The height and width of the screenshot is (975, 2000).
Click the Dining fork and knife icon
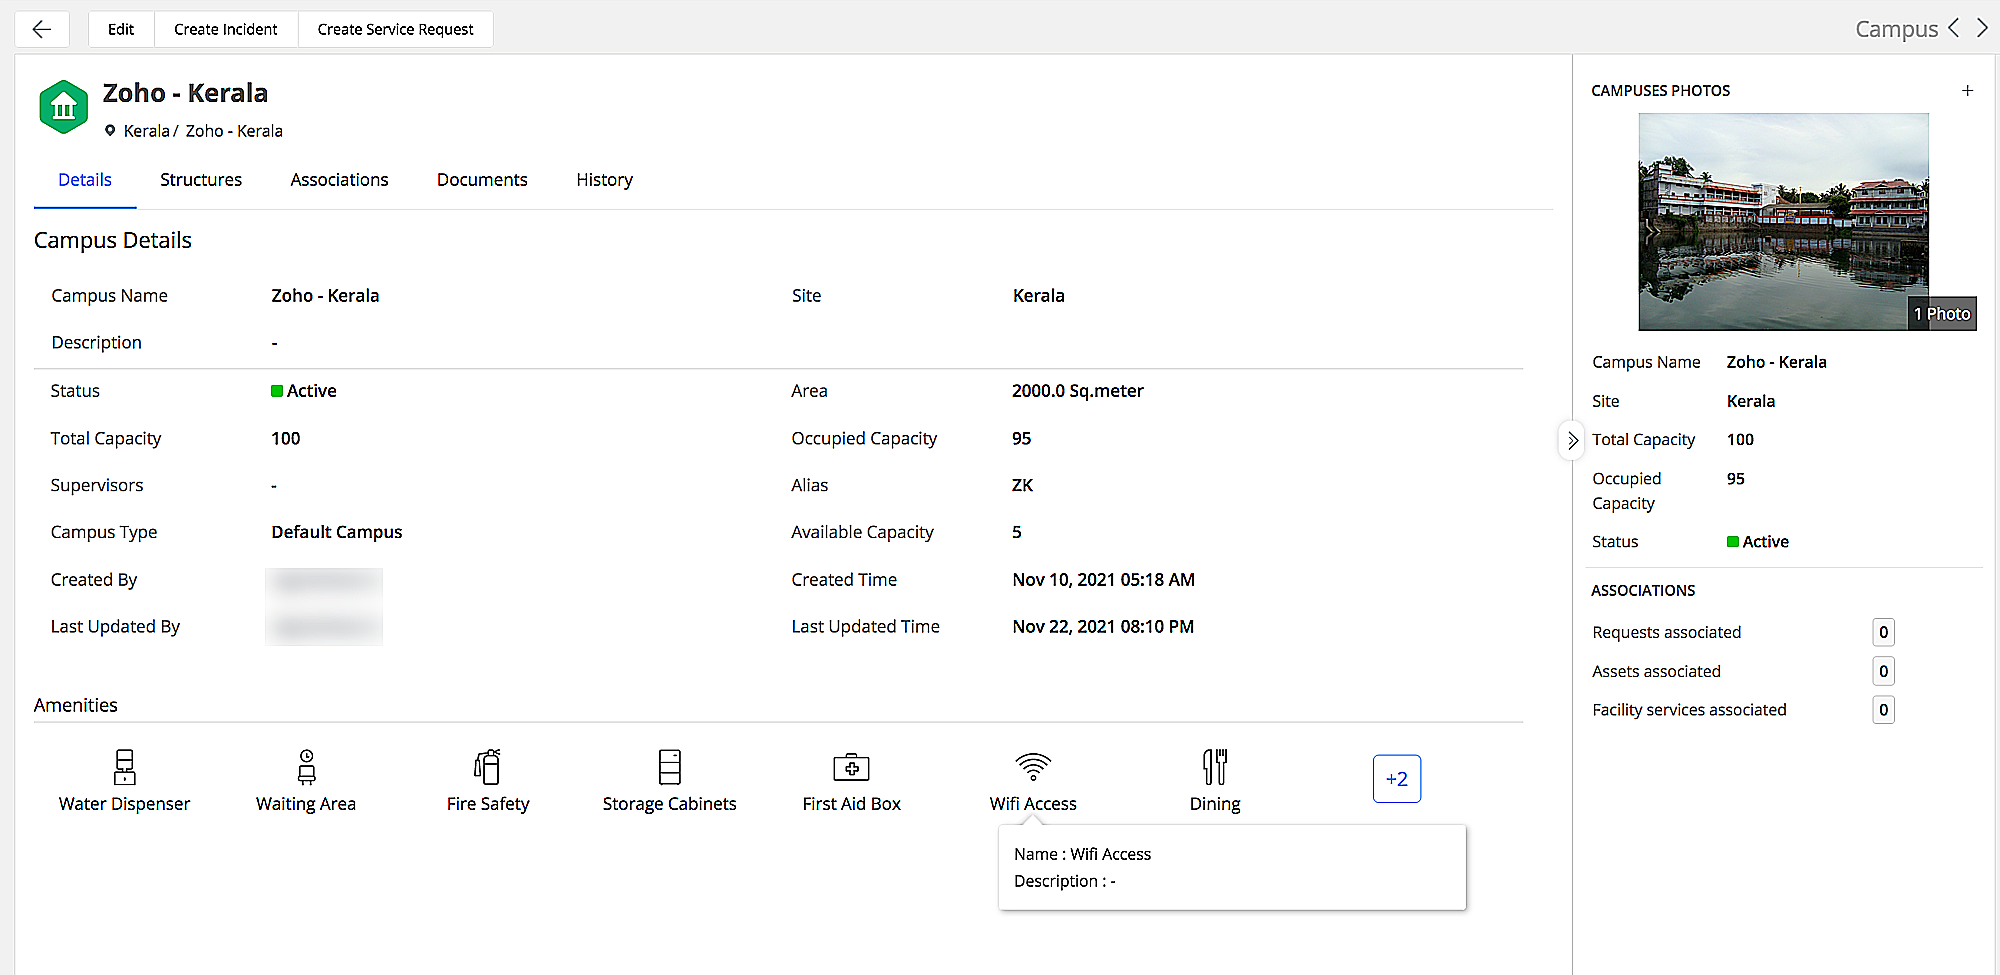pyautogui.click(x=1214, y=767)
